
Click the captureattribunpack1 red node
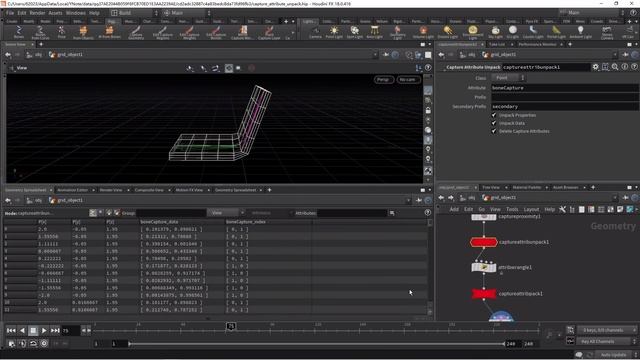[x=484, y=242]
